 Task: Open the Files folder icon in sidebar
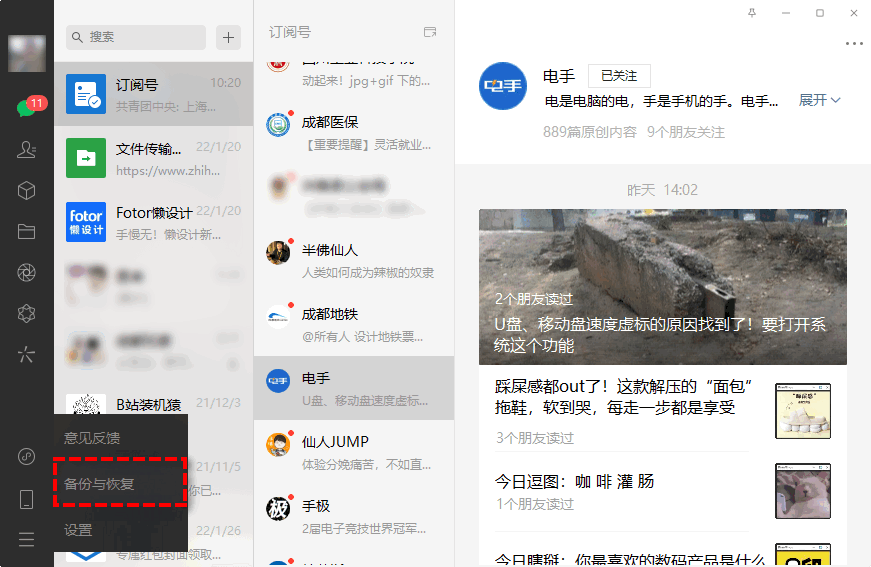[27, 231]
